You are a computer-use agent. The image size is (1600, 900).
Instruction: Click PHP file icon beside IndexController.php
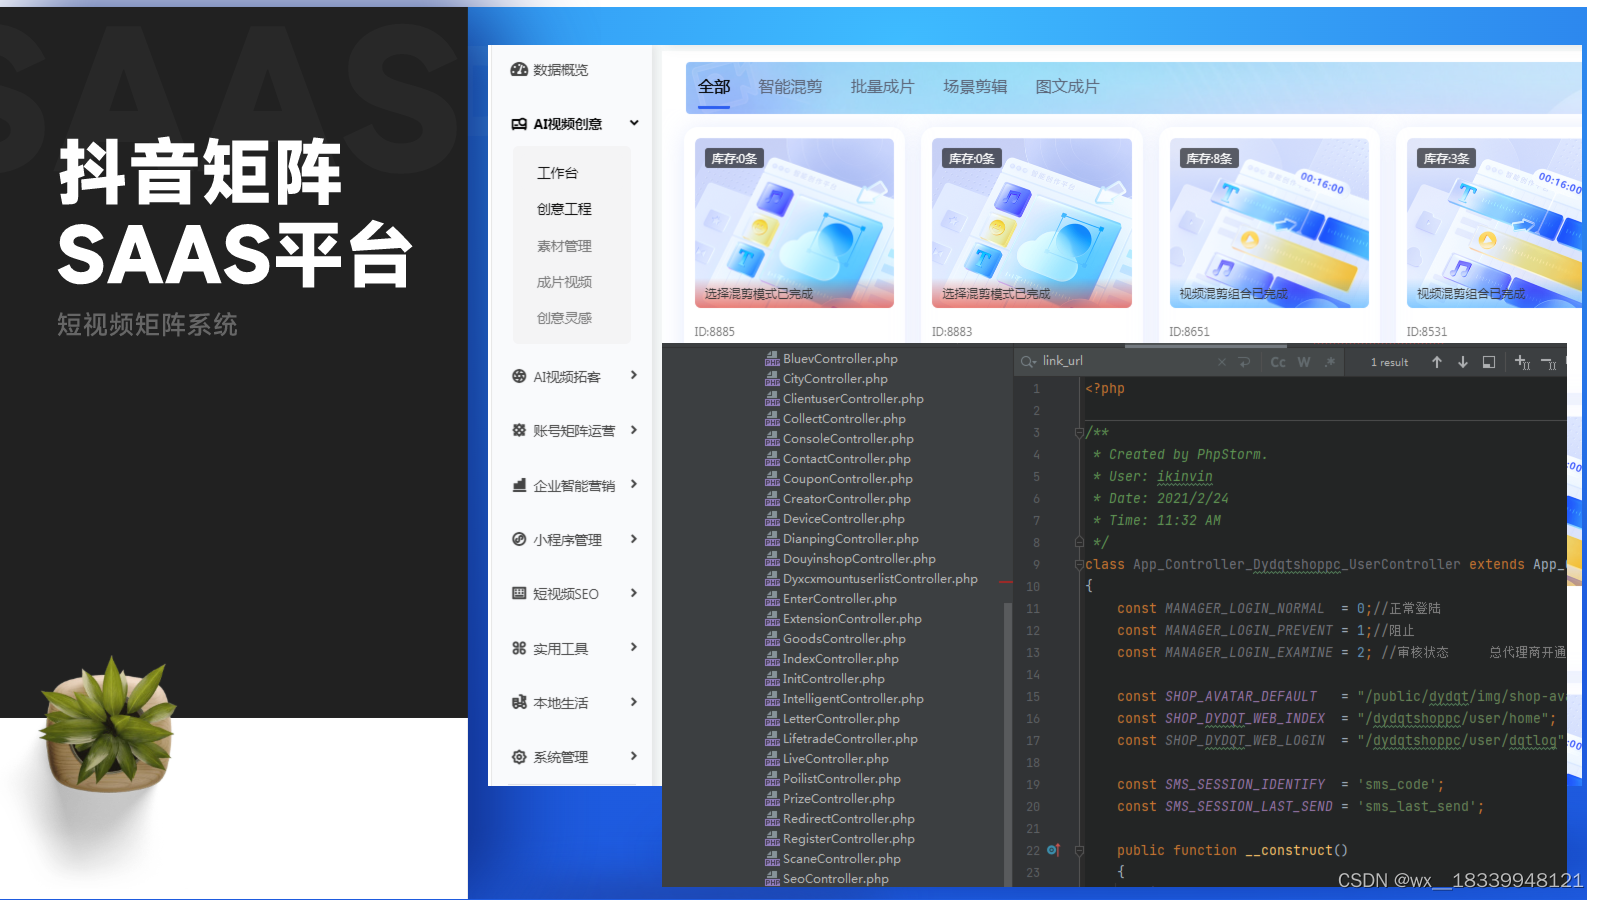tap(772, 659)
